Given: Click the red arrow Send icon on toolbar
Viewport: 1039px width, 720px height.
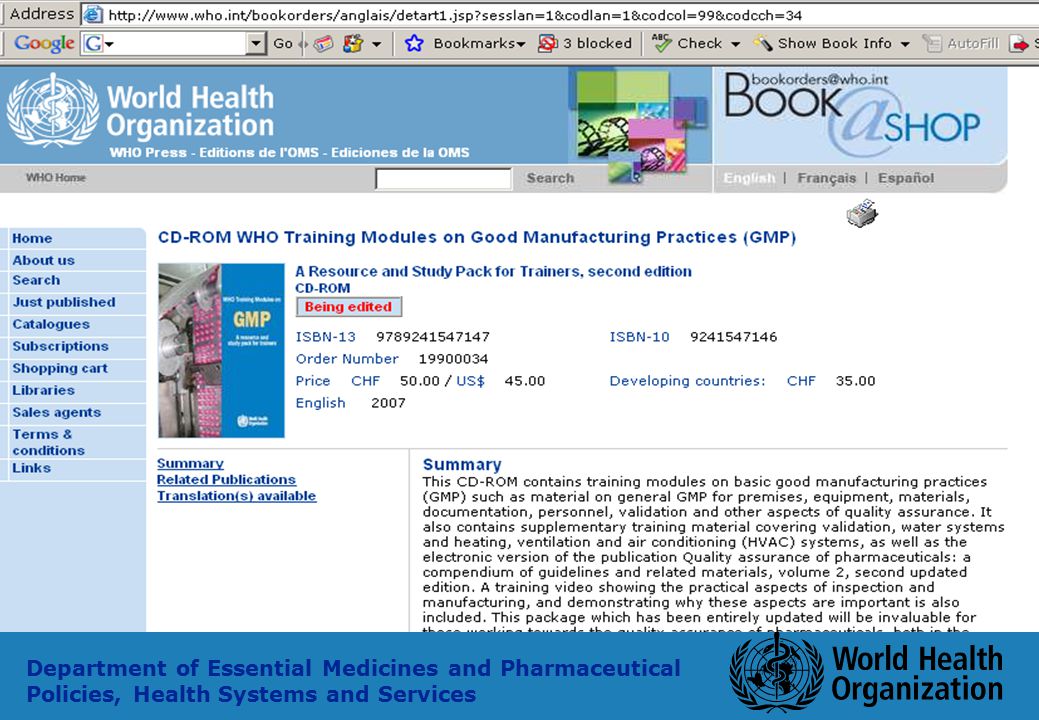Looking at the screenshot, I should (x=1018, y=44).
